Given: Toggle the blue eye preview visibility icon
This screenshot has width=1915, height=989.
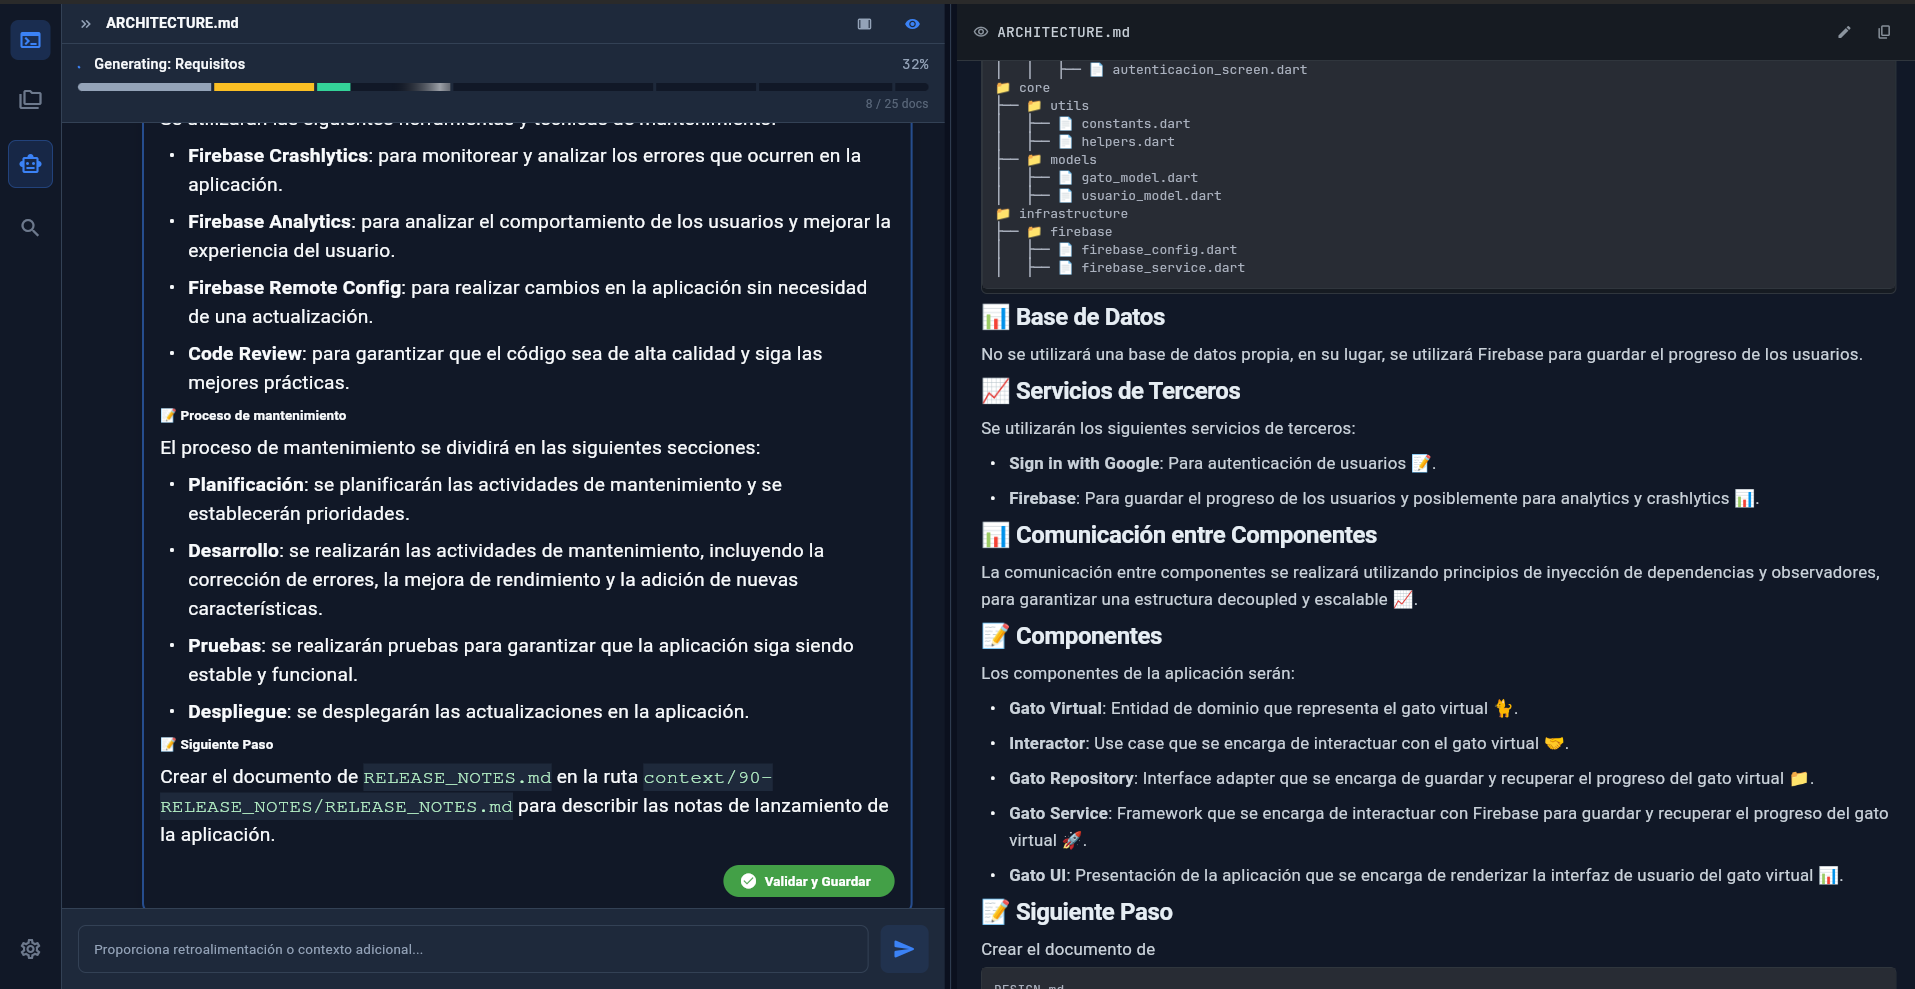Looking at the screenshot, I should pyautogui.click(x=912, y=24).
